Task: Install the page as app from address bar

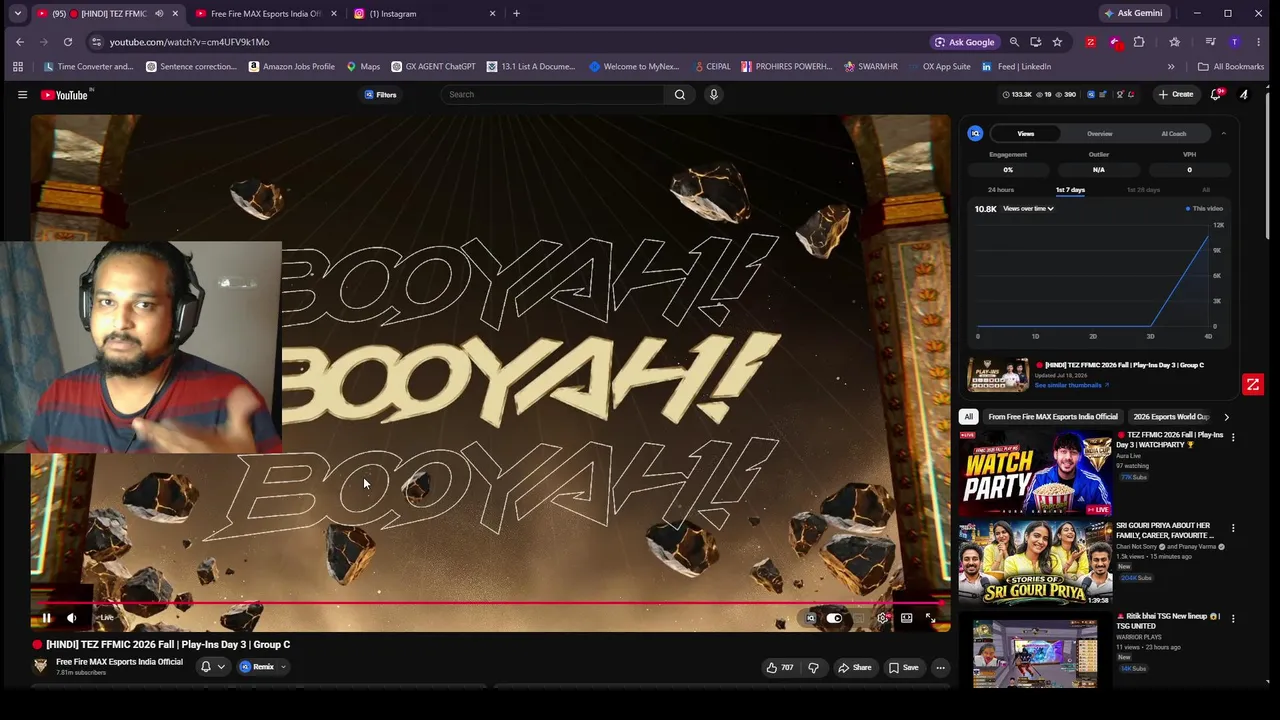Action: pyautogui.click(x=1035, y=42)
